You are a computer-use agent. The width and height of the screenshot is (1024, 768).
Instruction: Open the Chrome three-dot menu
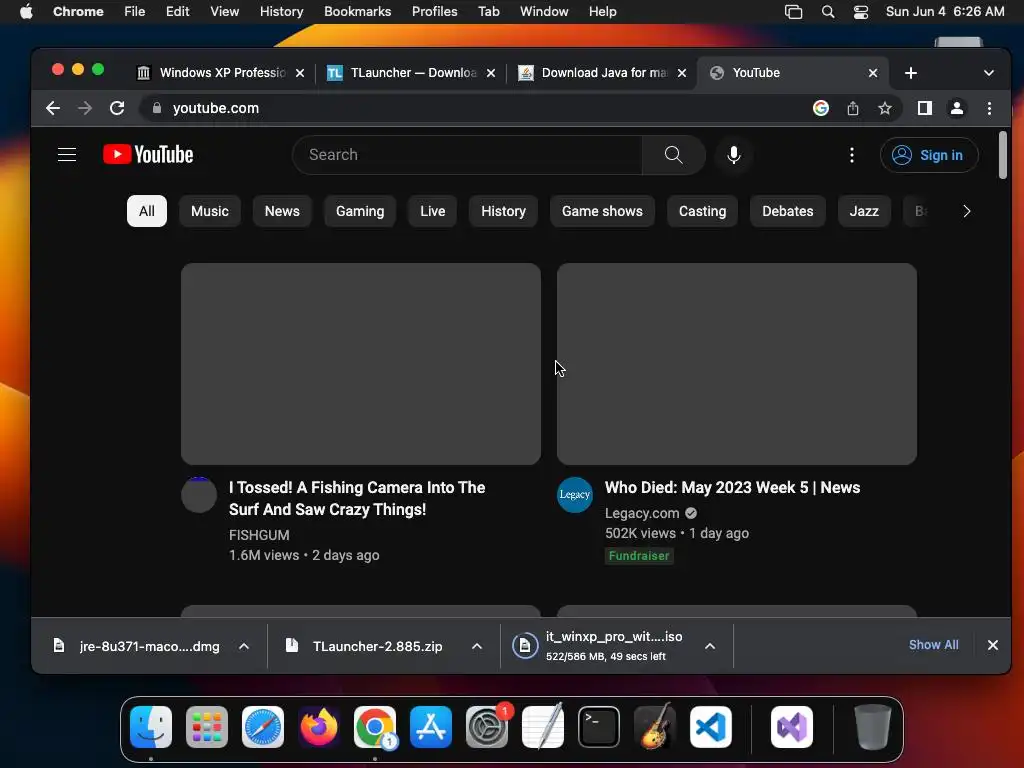coord(989,108)
